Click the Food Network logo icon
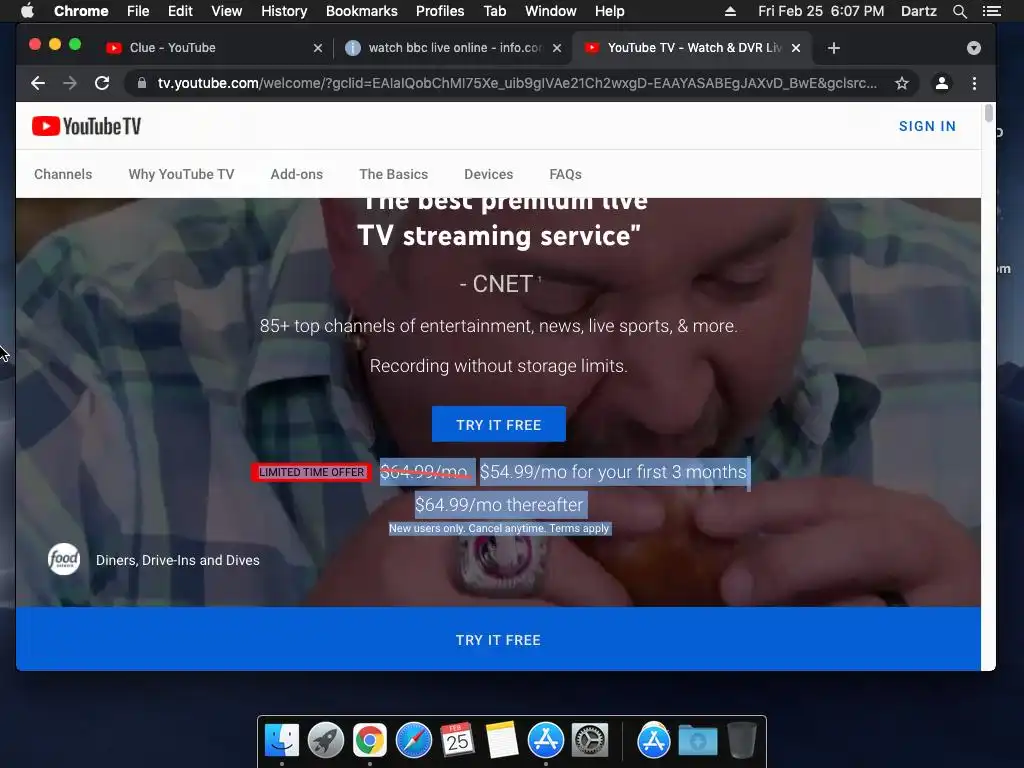The image size is (1024, 768). 64,560
